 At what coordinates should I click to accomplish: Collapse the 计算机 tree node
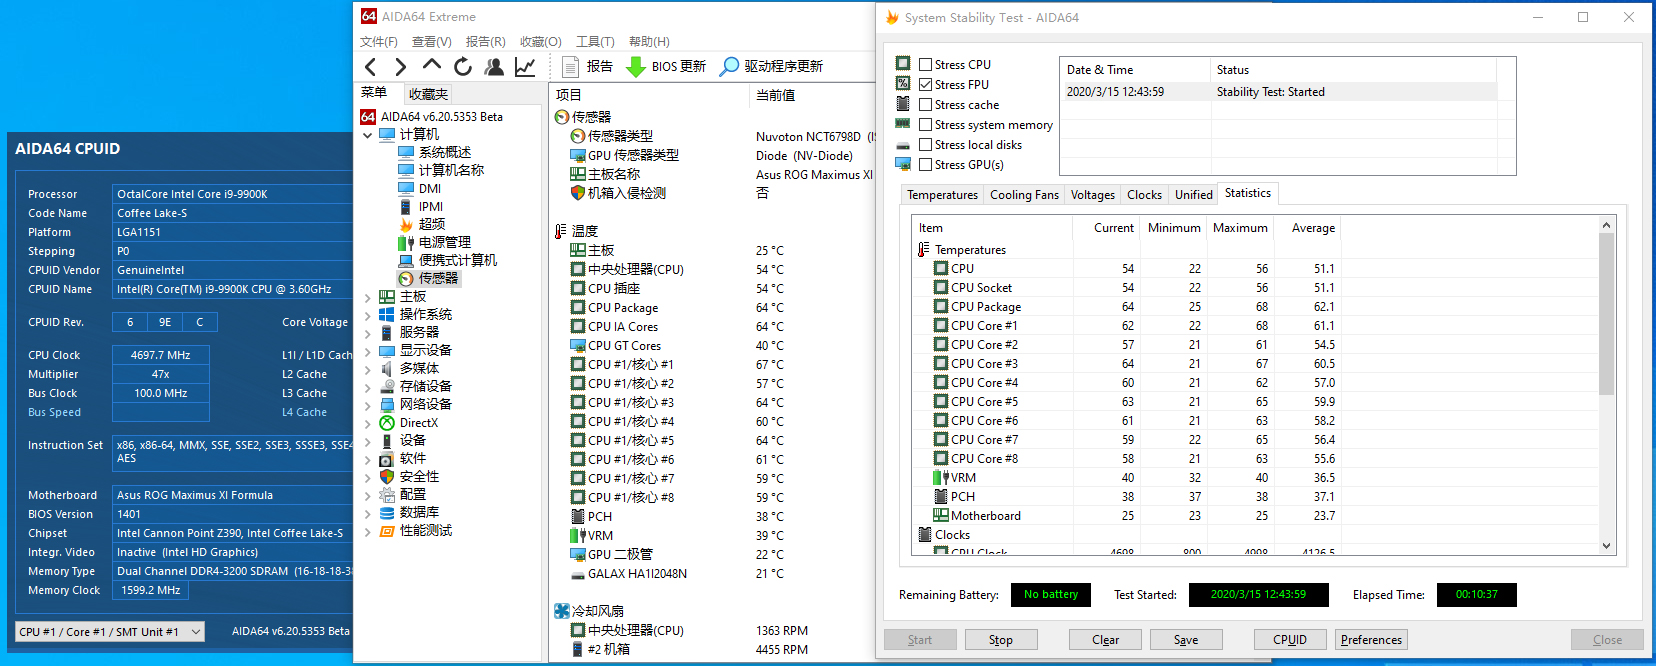[367, 135]
